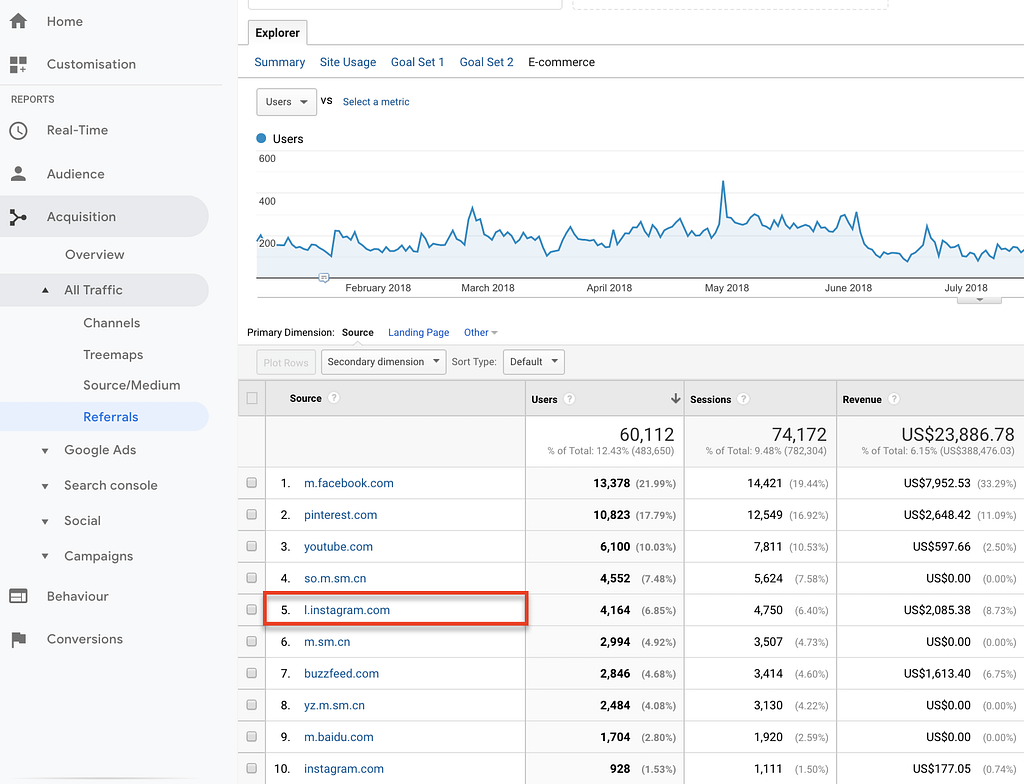The image size is (1024, 784).
Task: Open the Home section
Action: (x=64, y=21)
